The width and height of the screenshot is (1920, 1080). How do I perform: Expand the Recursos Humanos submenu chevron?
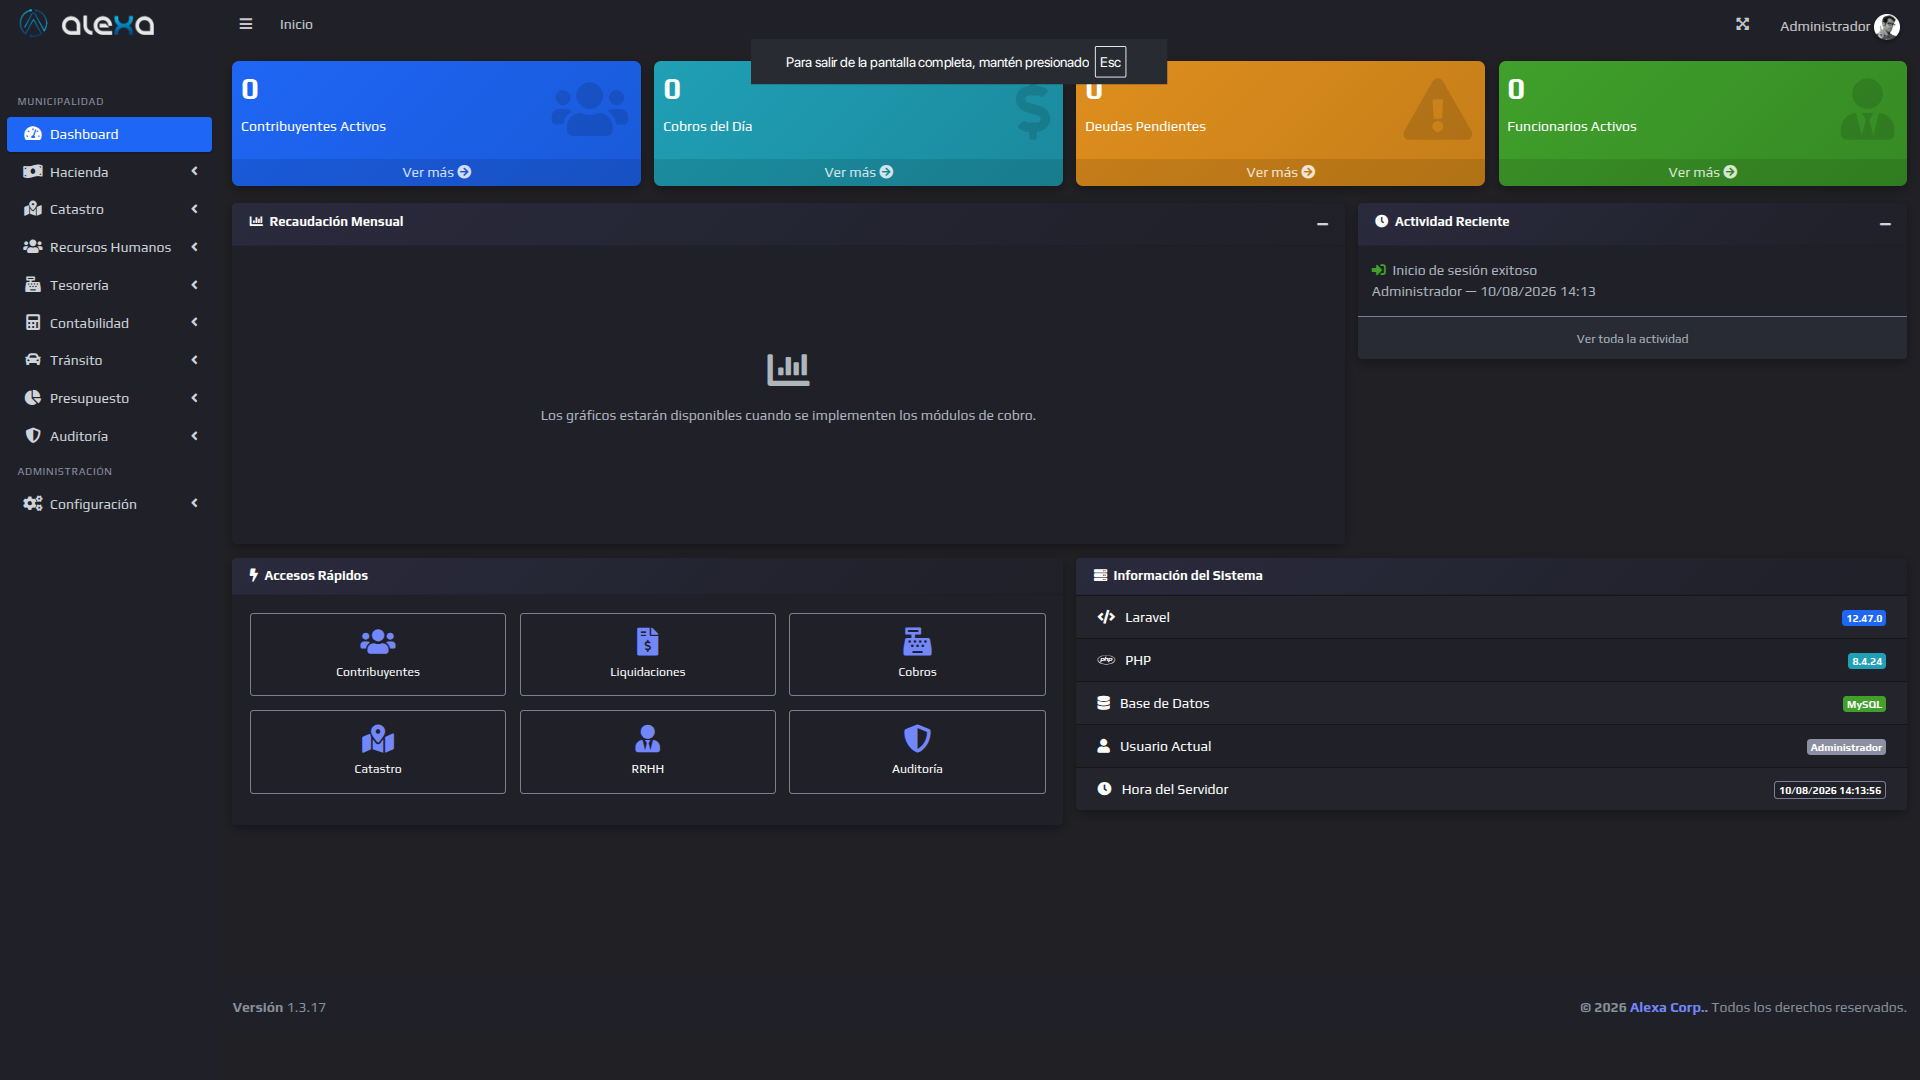195,247
